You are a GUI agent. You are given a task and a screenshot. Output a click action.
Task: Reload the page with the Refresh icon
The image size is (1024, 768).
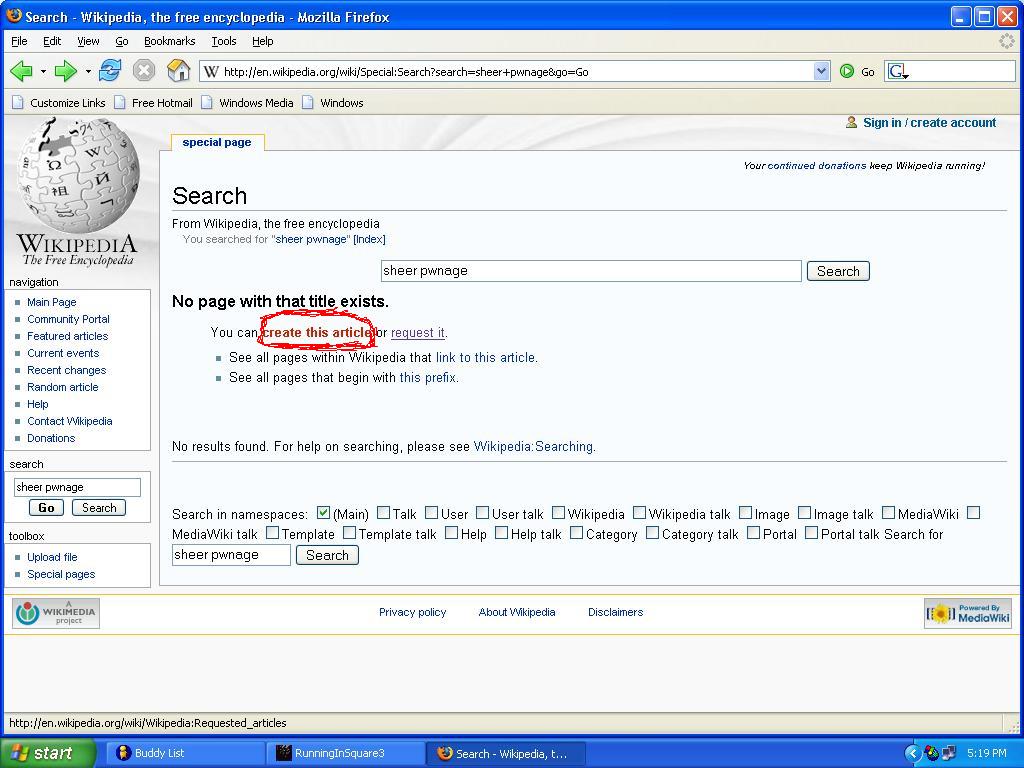pyautogui.click(x=110, y=71)
